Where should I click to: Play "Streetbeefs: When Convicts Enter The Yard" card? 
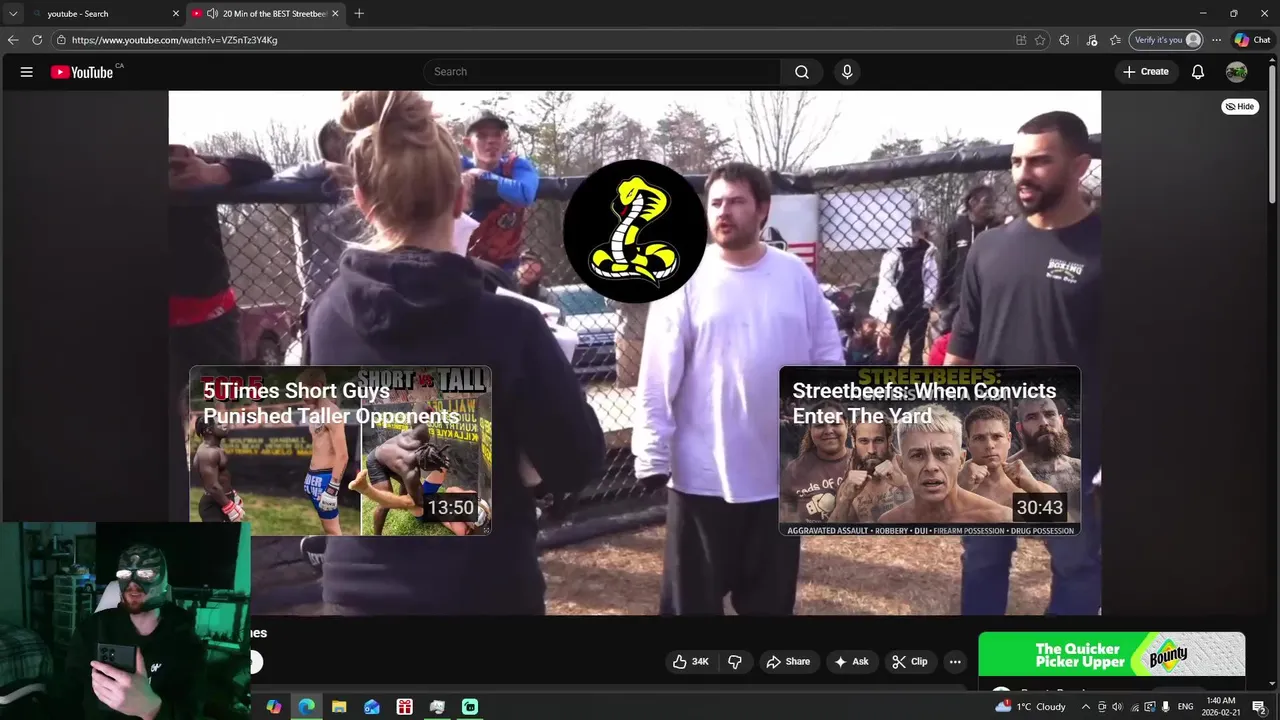(x=930, y=451)
